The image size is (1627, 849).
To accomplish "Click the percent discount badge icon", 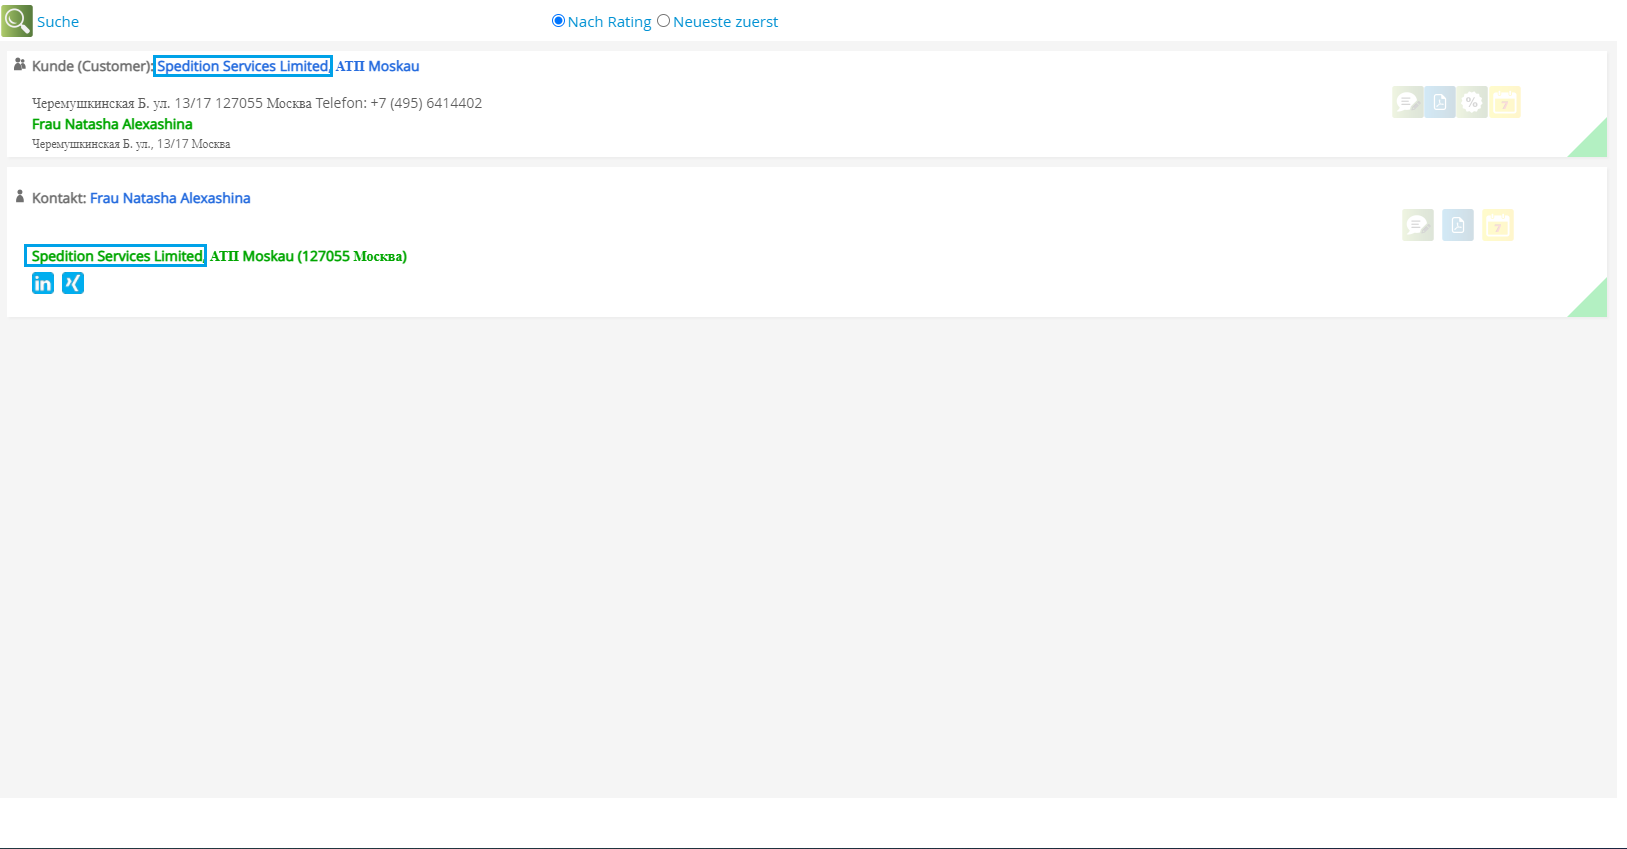I will click(x=1472, y=102).
